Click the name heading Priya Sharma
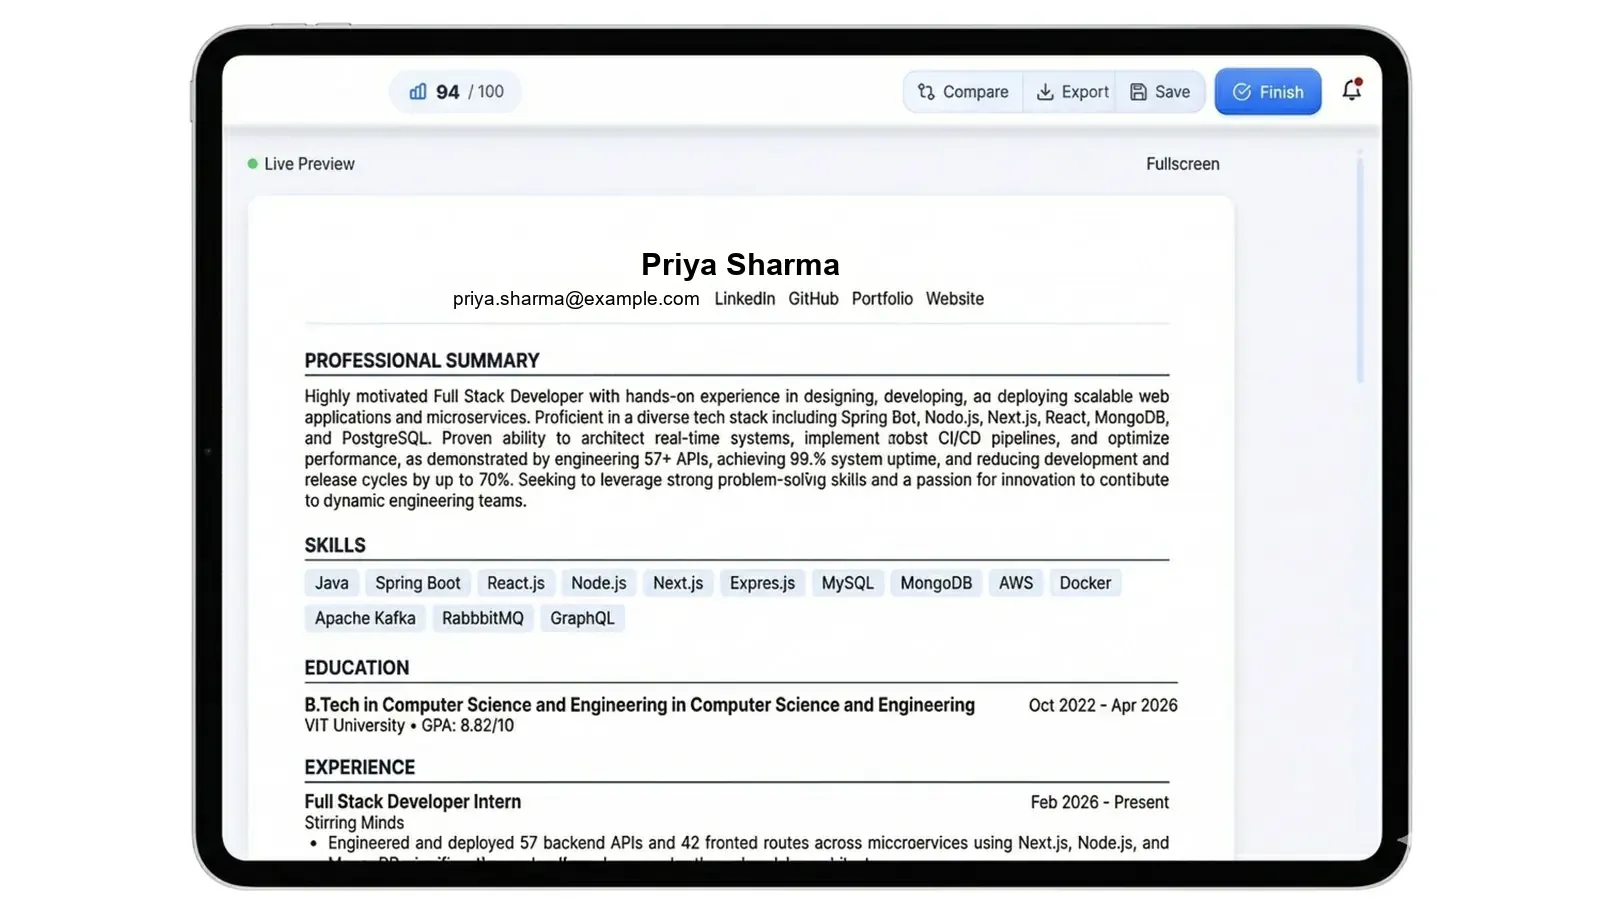The height and width of the screenshot is (900, 1600). point(740,264)
